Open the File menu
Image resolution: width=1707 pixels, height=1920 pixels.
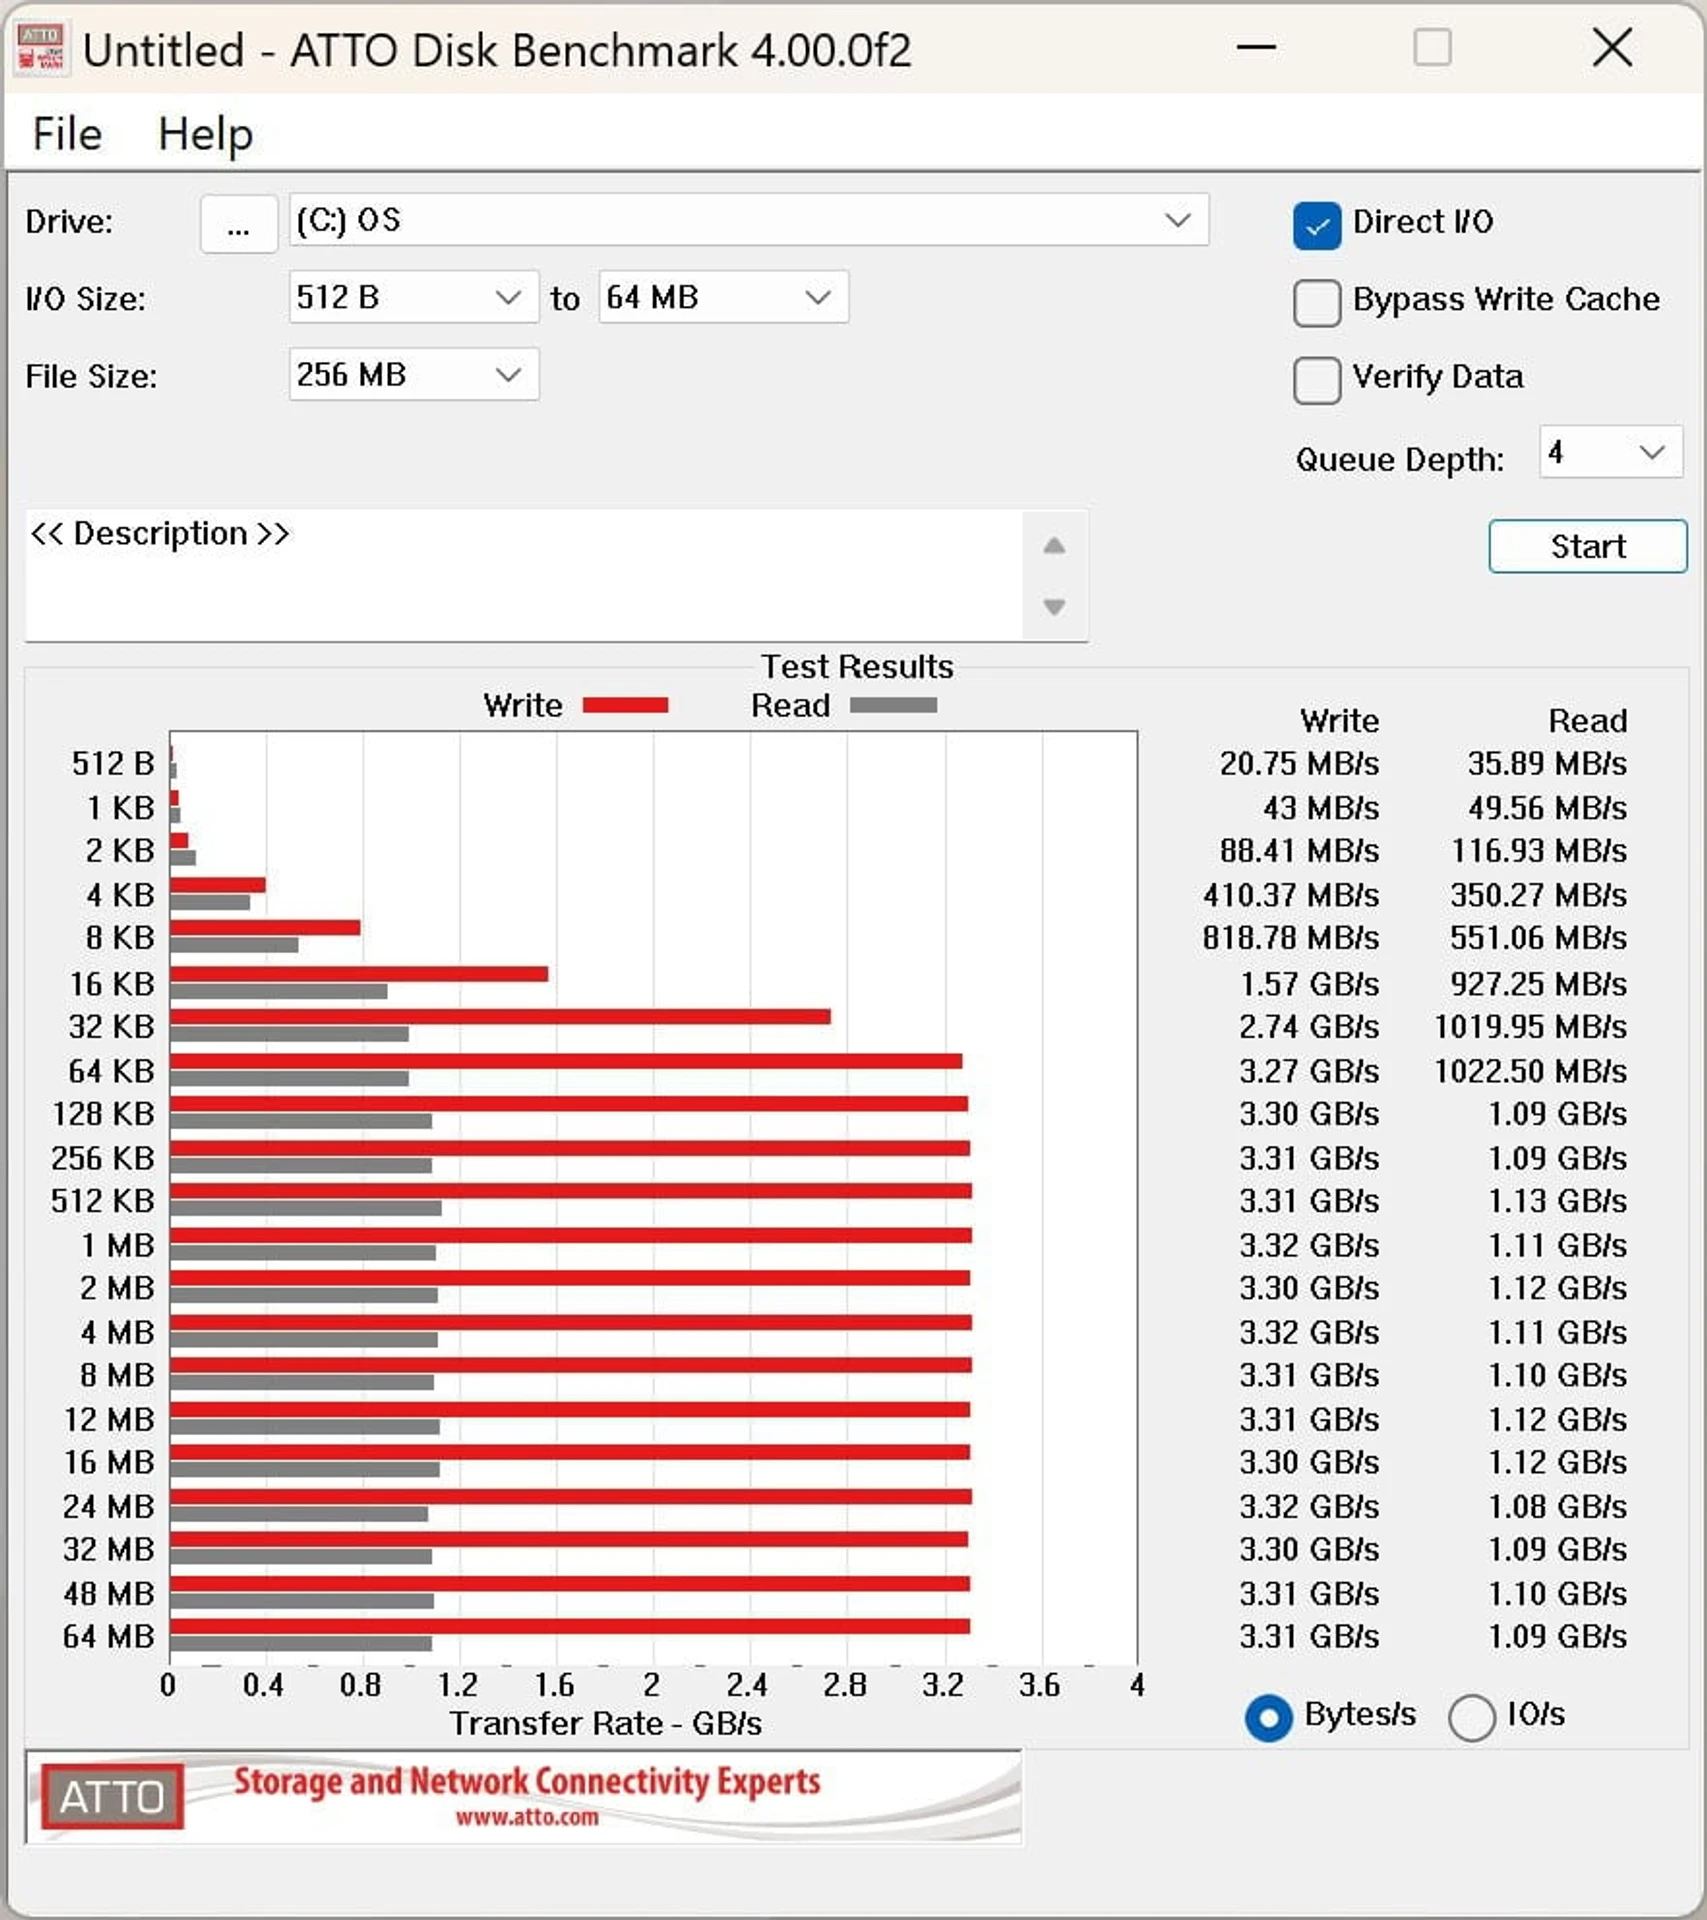[67, 134]
